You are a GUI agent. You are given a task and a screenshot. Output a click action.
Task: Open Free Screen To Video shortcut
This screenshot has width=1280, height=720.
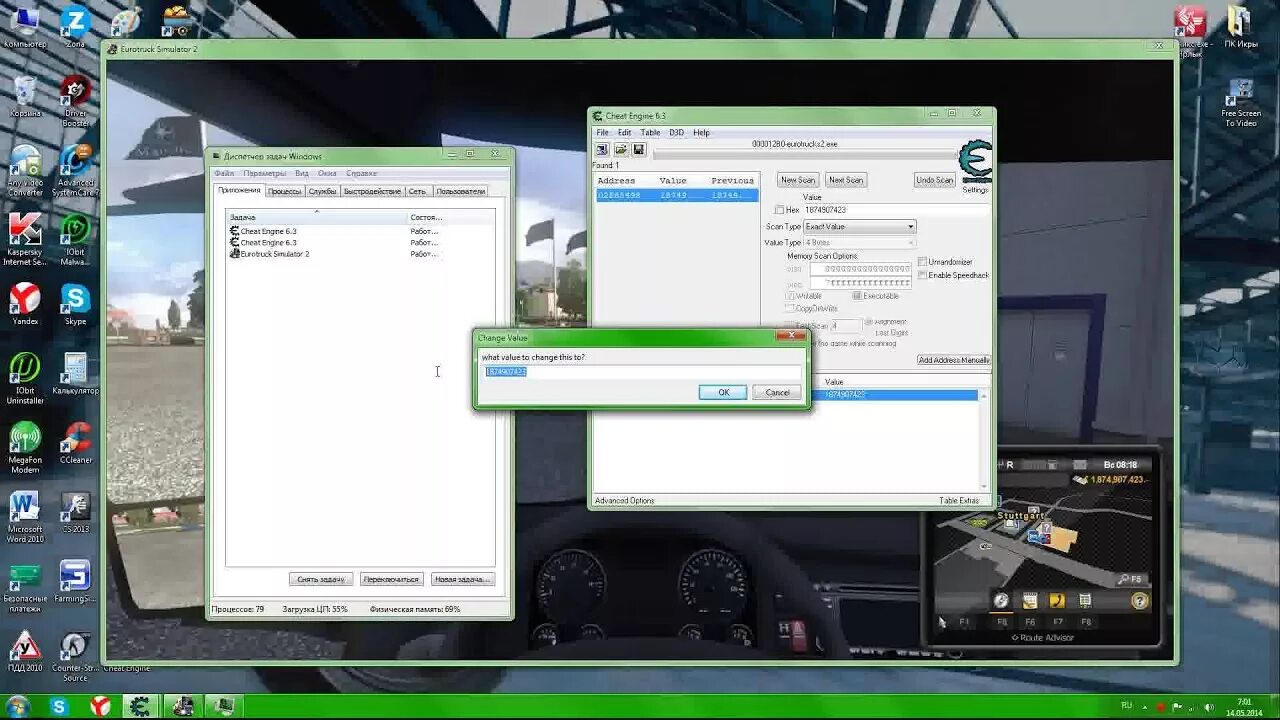[x=1240, y=103]
